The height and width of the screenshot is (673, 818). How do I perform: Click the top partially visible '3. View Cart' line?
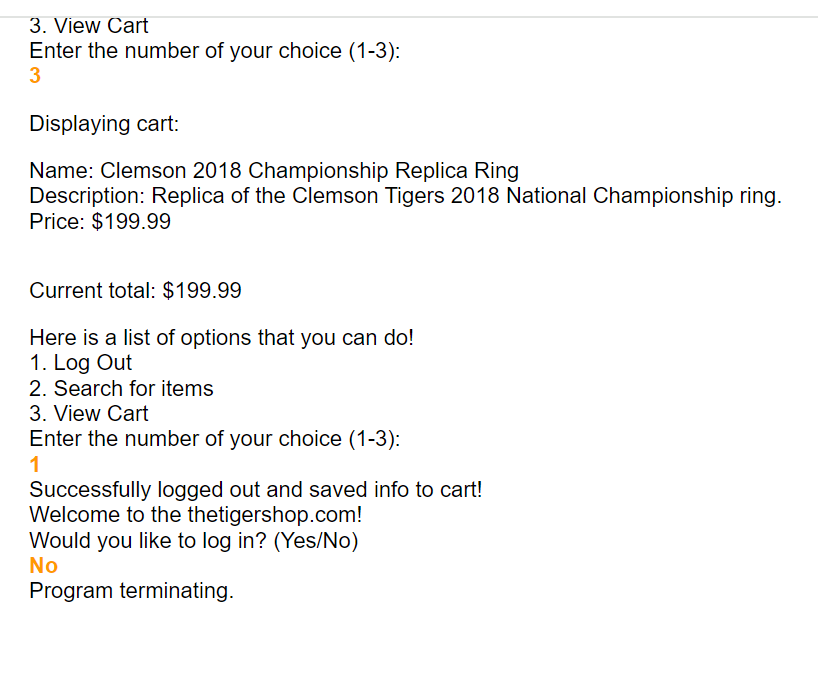(89, 26)
